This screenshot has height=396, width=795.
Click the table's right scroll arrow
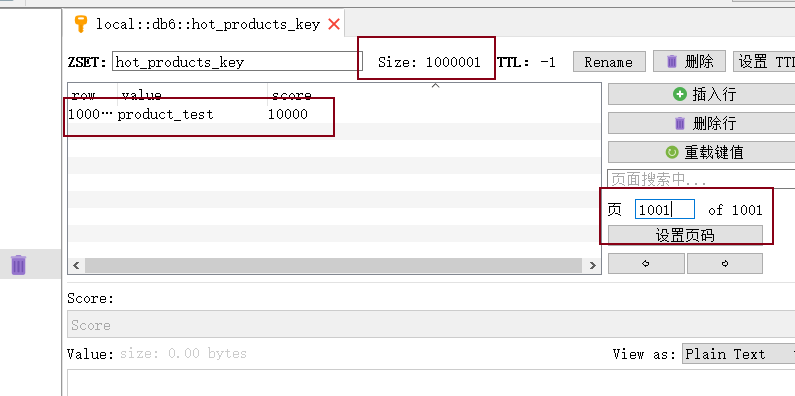click(x=592, y=265)
